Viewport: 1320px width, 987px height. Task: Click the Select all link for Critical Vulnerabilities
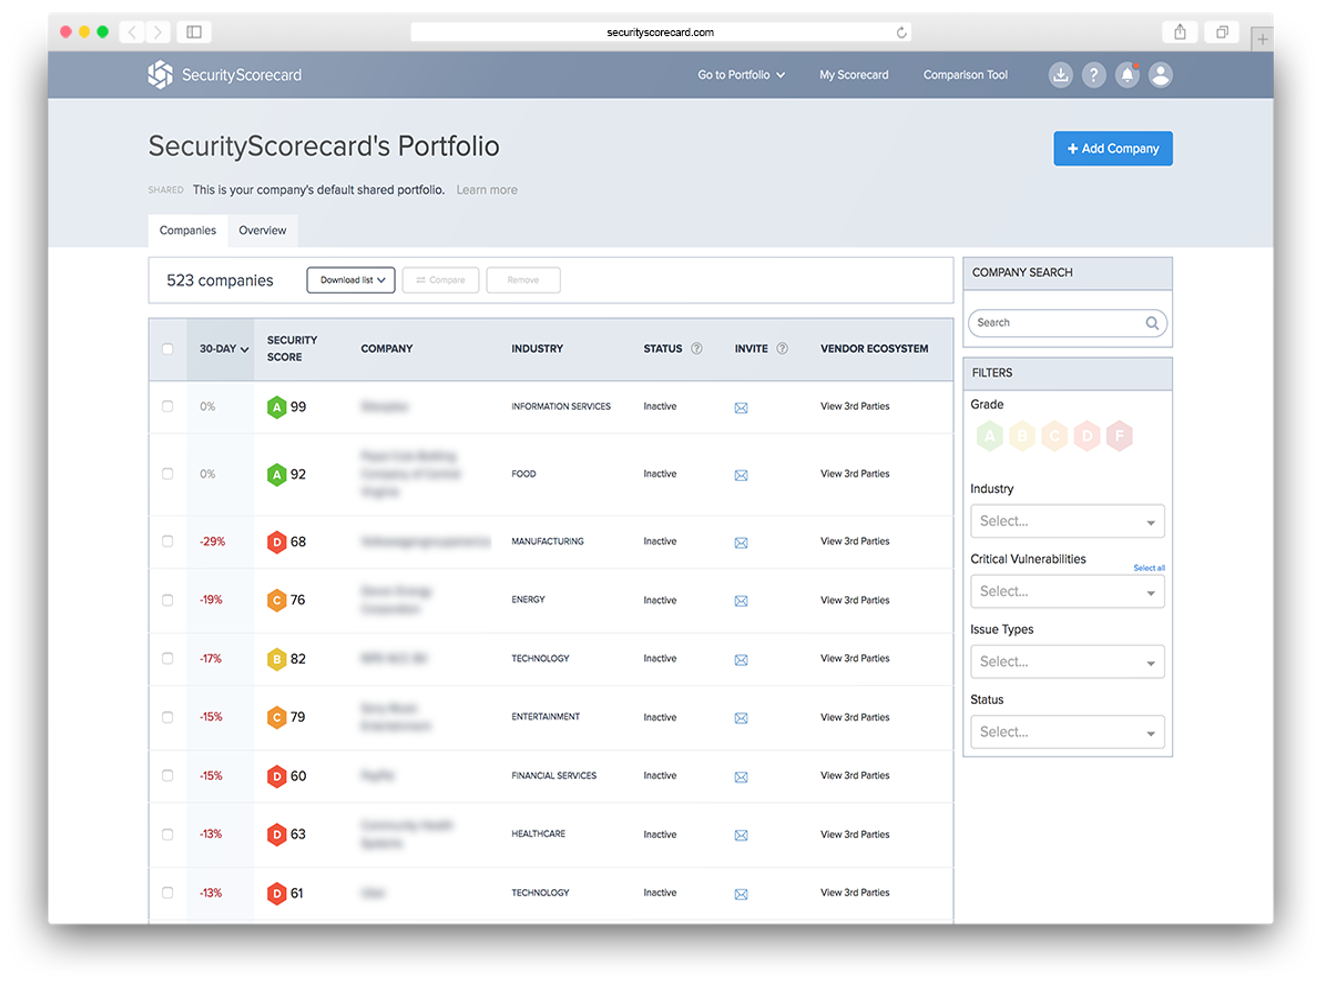click(1150, 567)
